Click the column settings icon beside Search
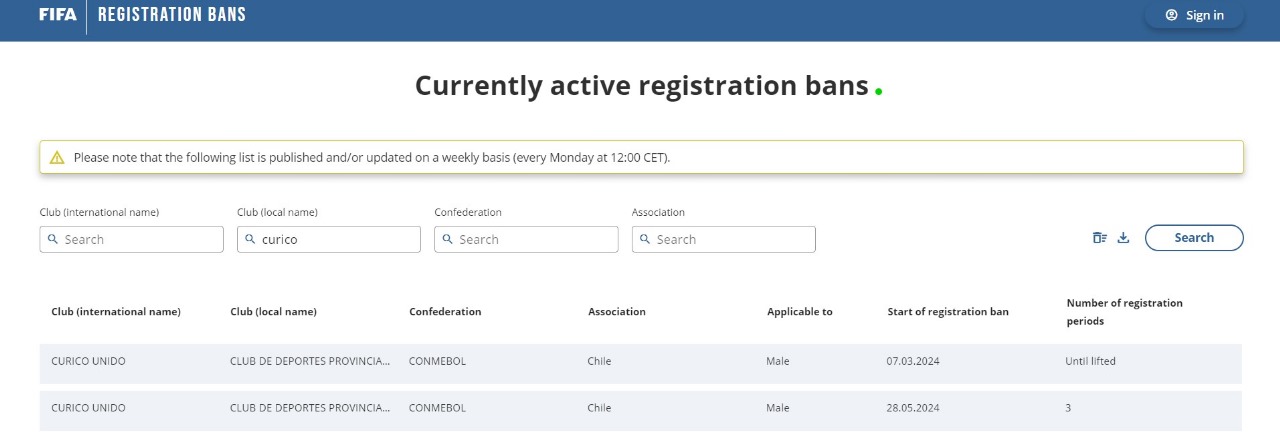1280x444 pixels. [x=1100, y=238]
